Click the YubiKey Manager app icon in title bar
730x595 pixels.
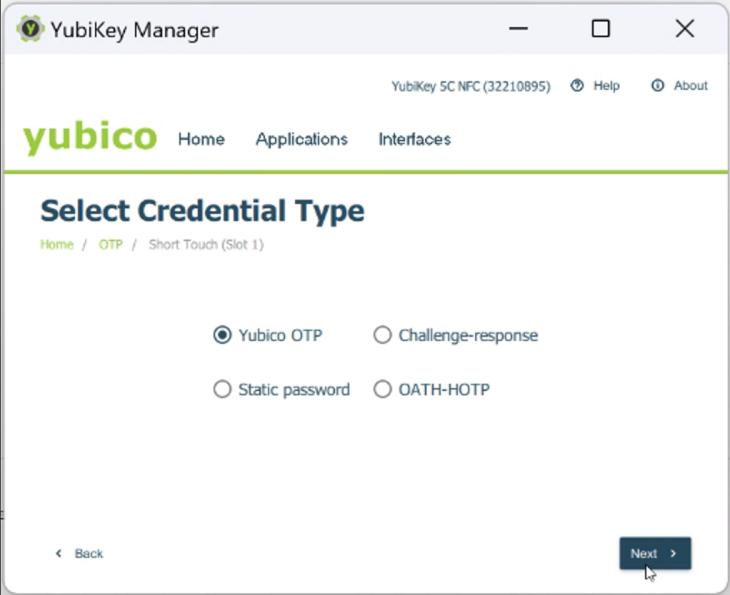[x=31, y=29]
